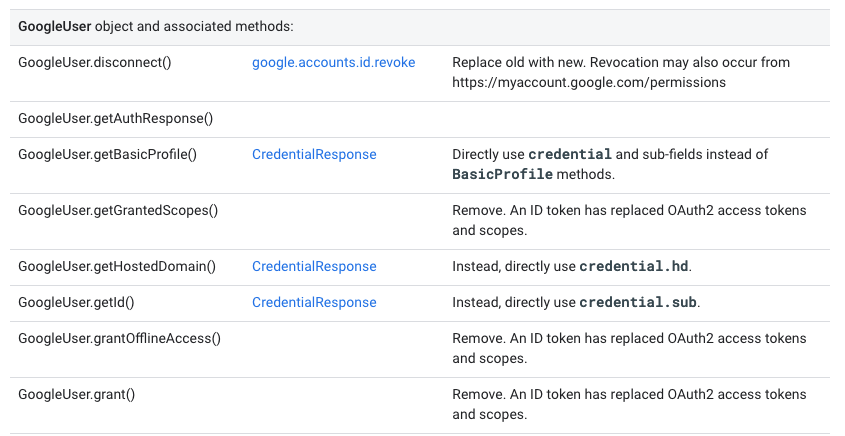Click the GoogleUser.grantOfflineAccess() method text

pyautogui.click(x=120, y=338)
